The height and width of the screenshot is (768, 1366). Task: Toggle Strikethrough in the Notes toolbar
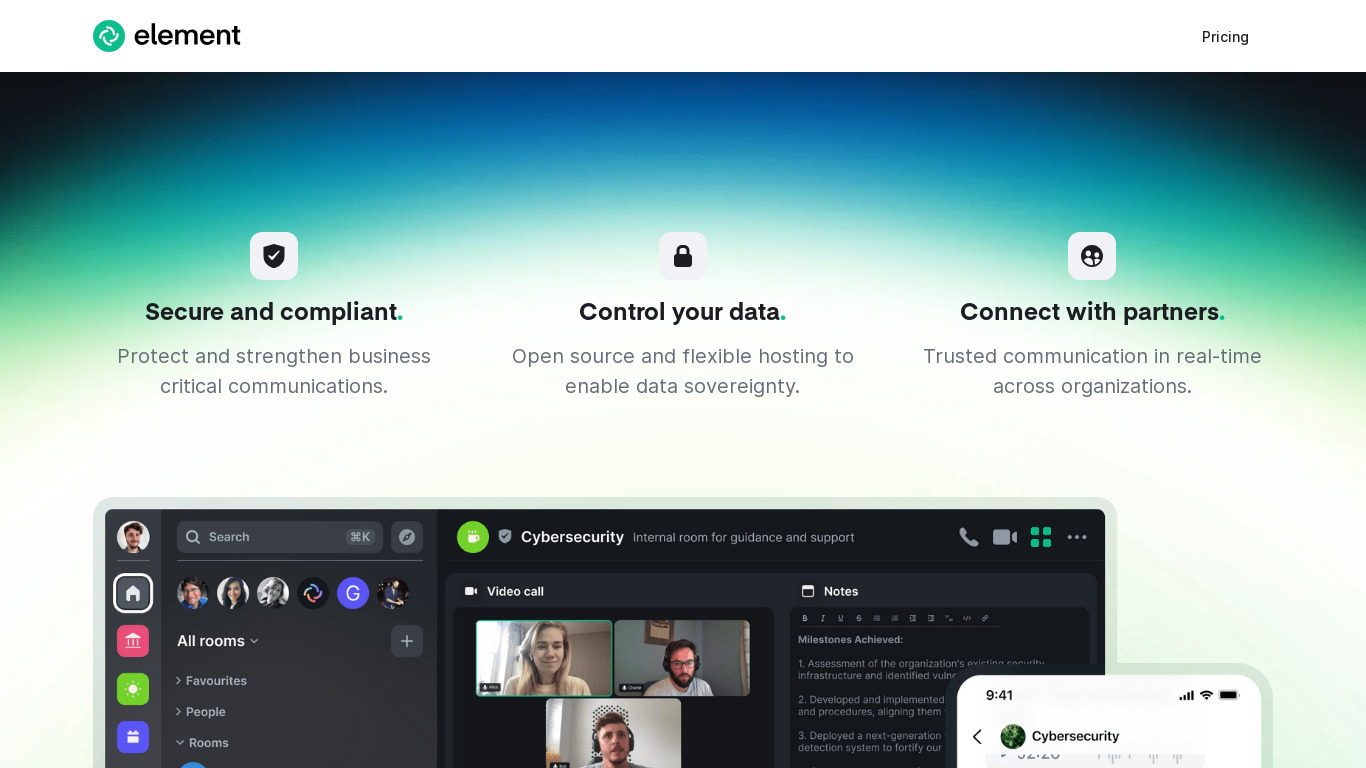coord(859,618)
